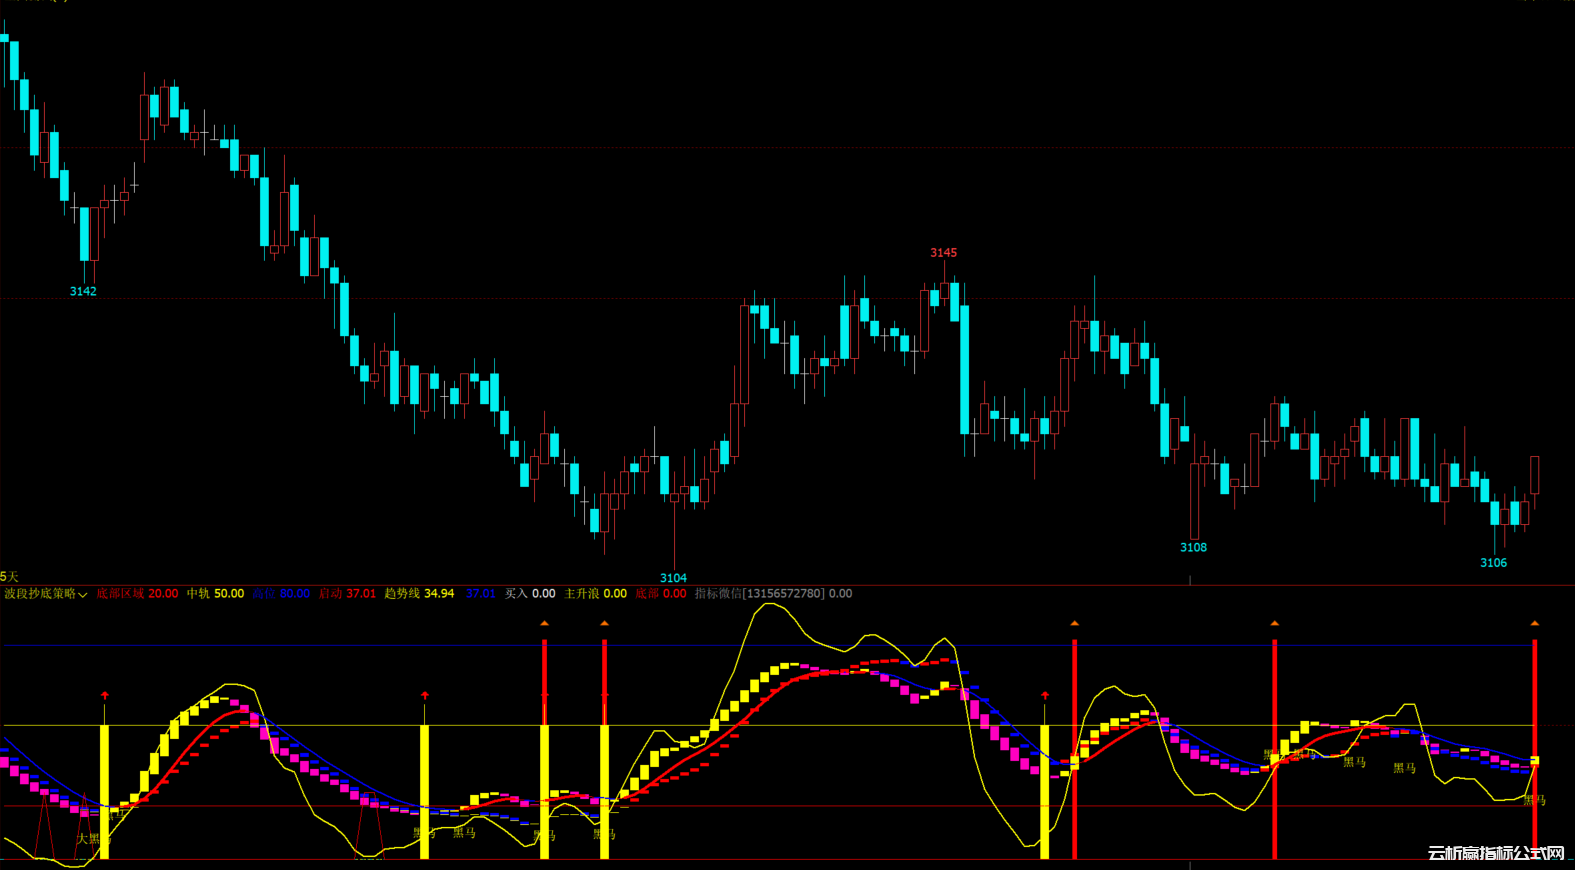
Task: Click the 3106 low price label
Action: [1493, 563]
